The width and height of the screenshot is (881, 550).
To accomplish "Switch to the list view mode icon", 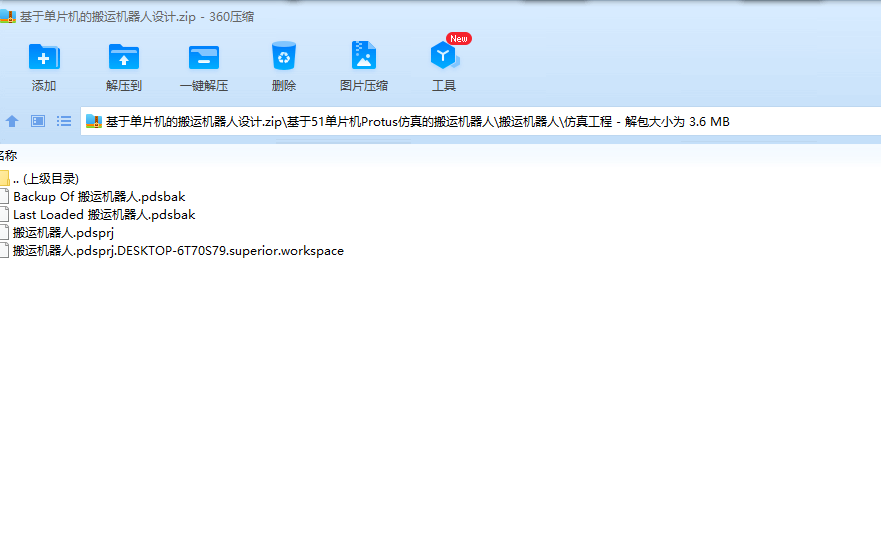I will coord(63,121).
